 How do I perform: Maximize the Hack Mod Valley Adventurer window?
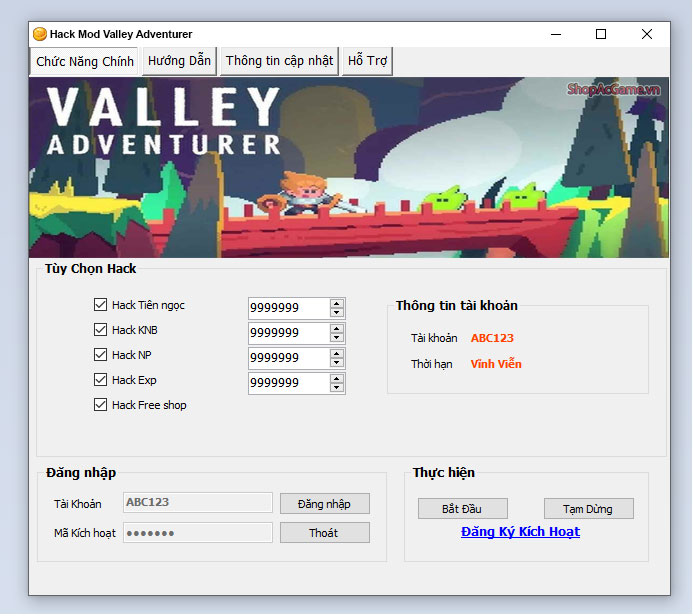point(601,34)
